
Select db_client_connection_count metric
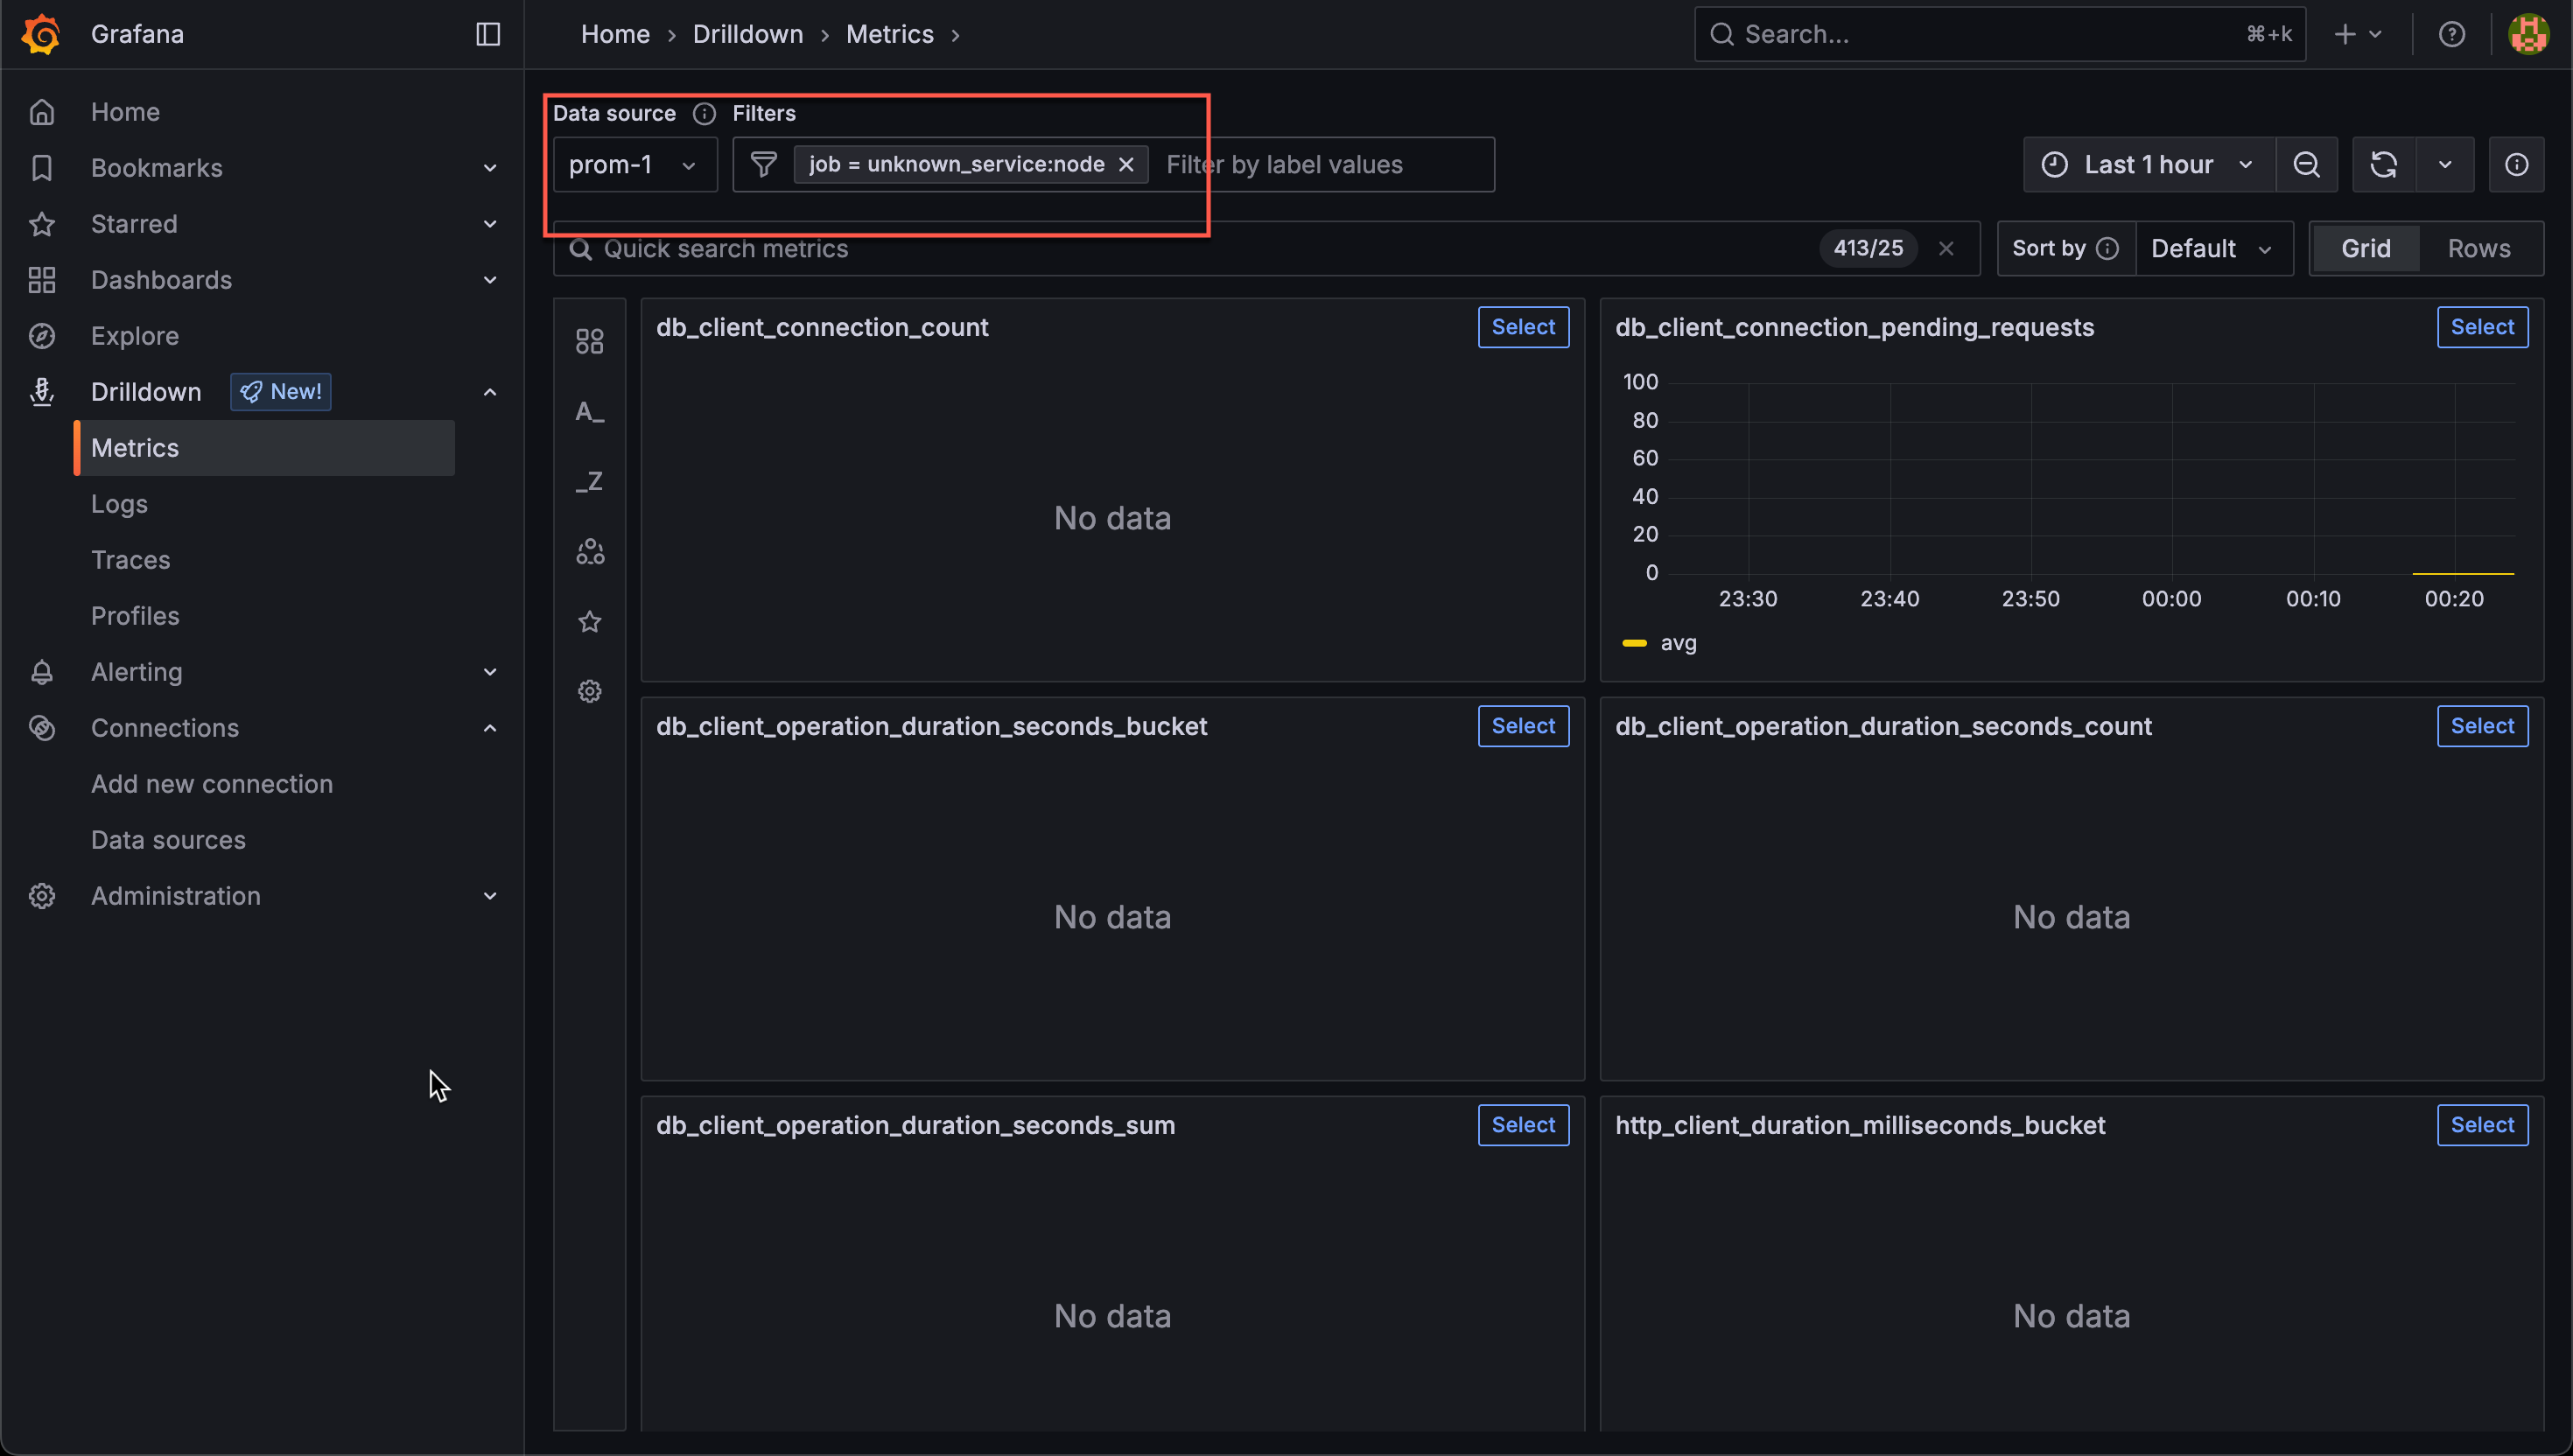tap(1523, 327)
